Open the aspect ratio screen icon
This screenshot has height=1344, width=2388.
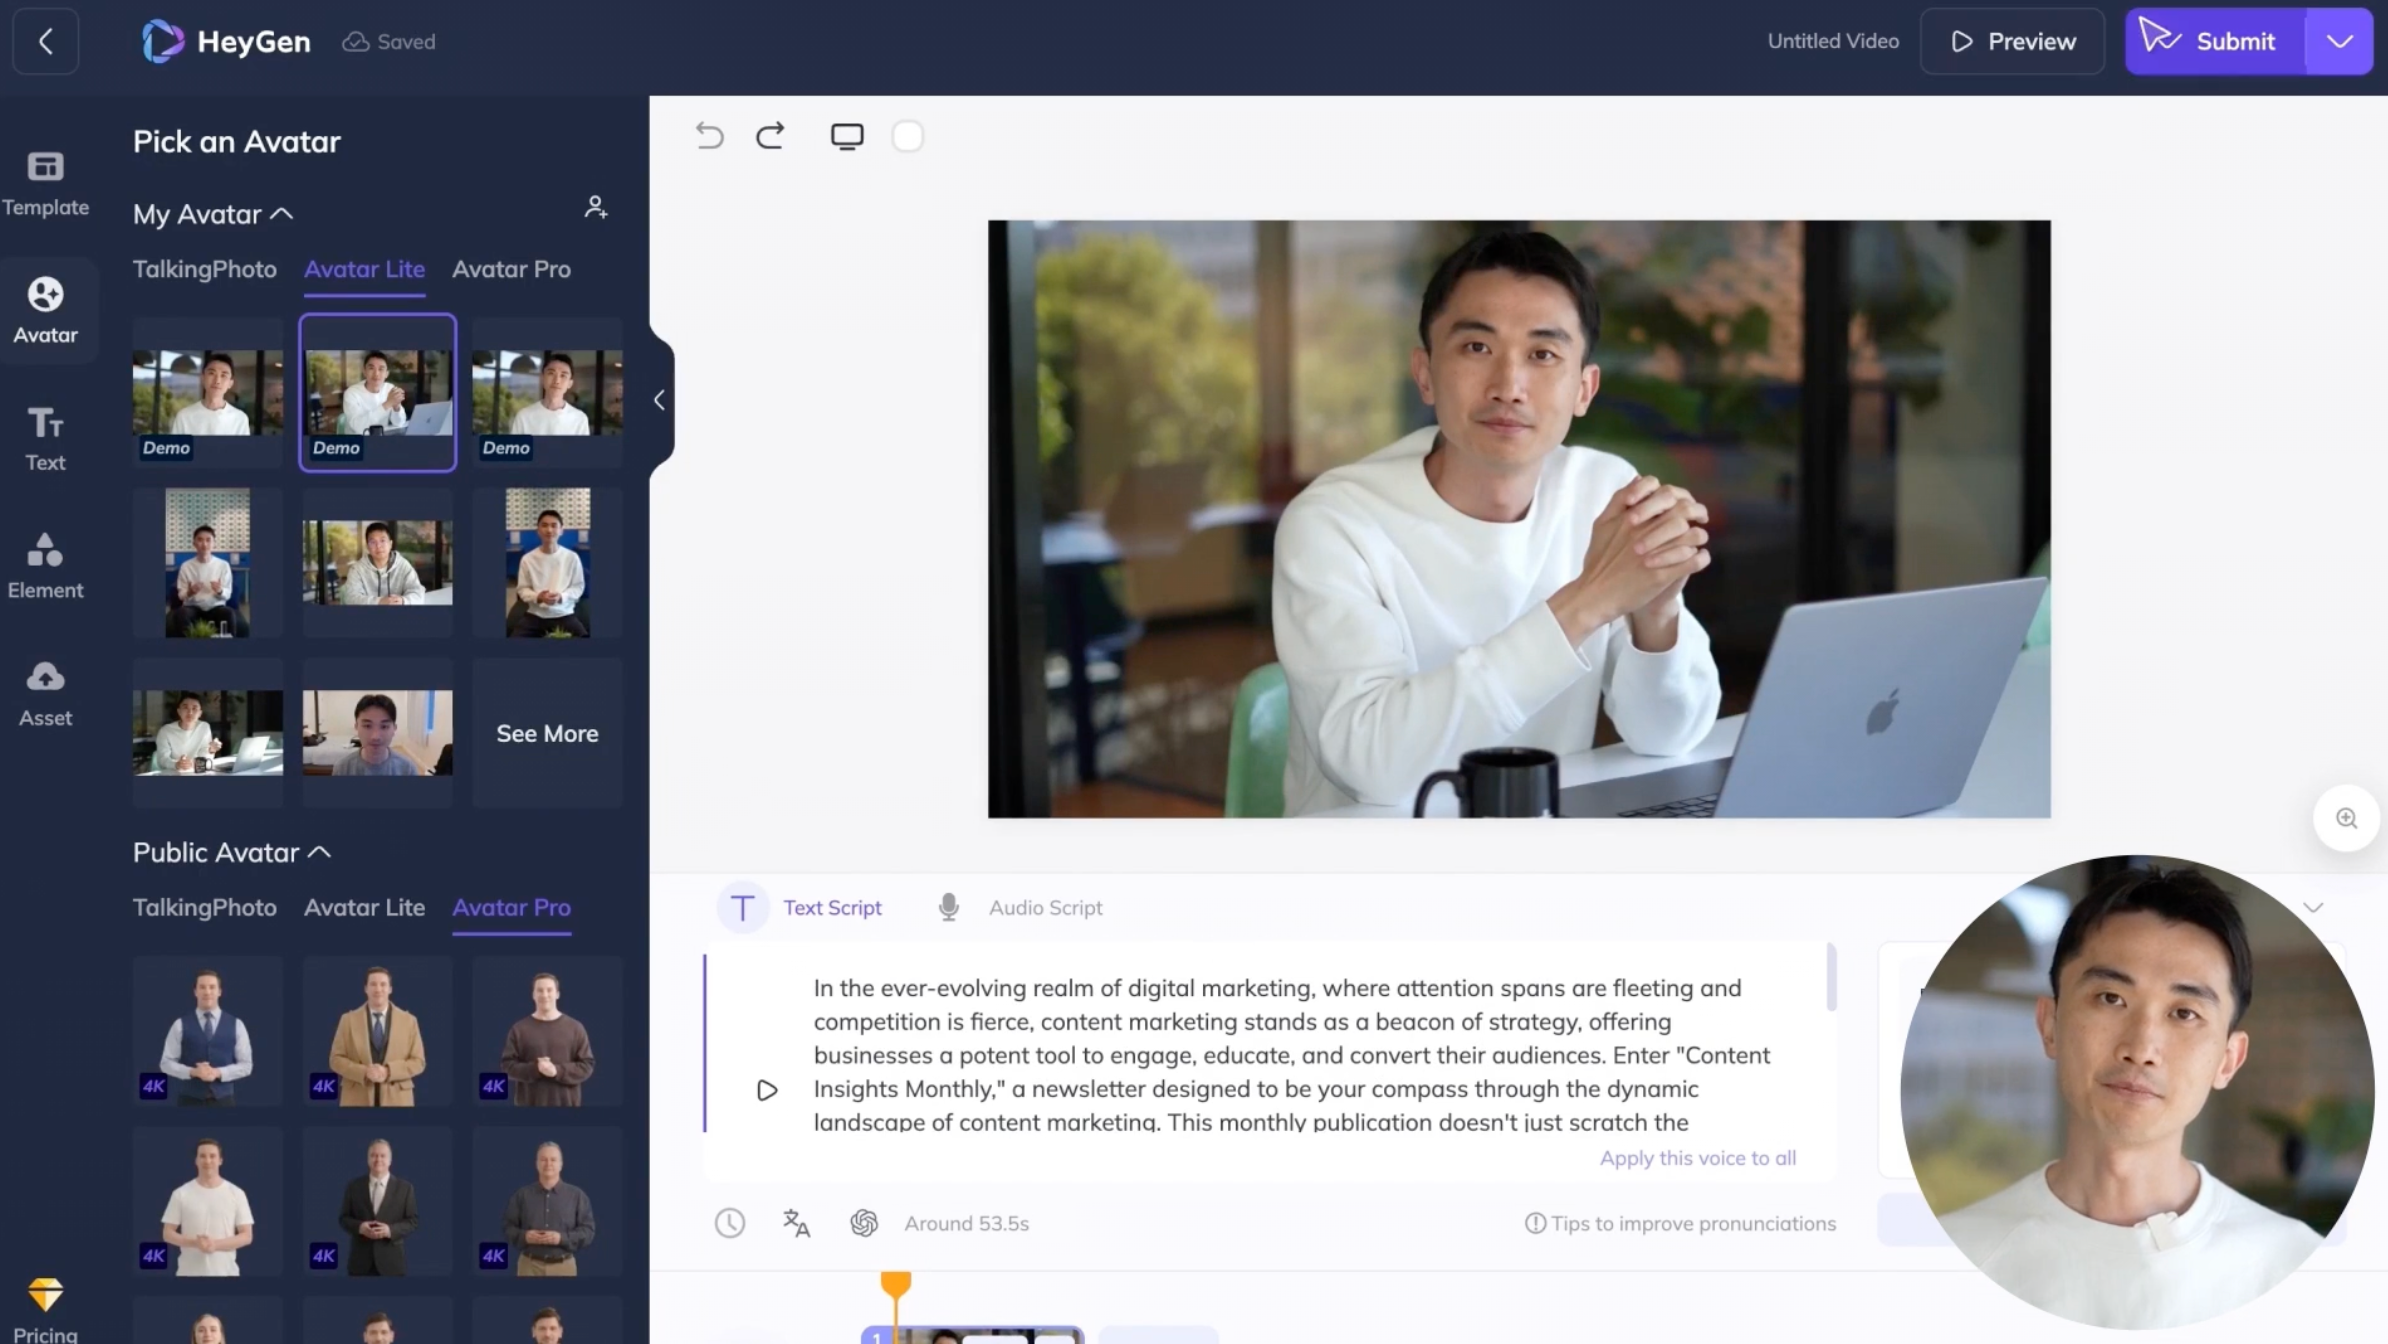click(x=847, y=136)
